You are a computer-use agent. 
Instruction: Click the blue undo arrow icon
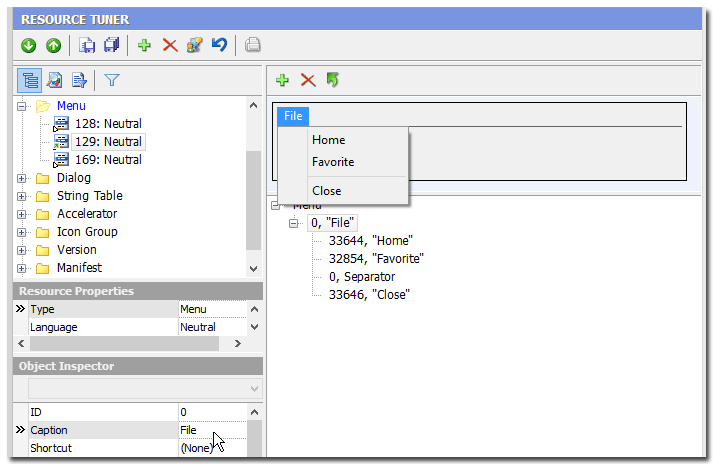219,45
